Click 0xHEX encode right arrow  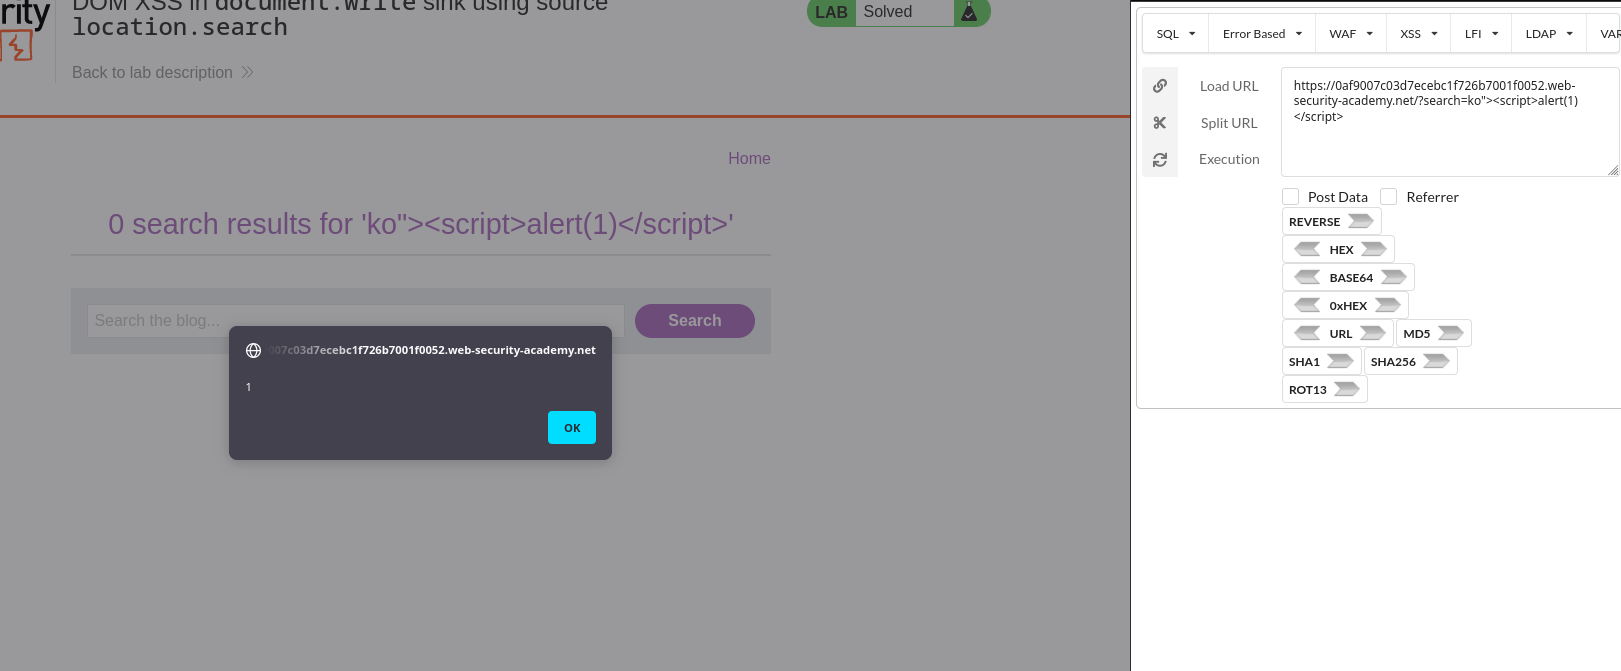(x=1388, y=305)
